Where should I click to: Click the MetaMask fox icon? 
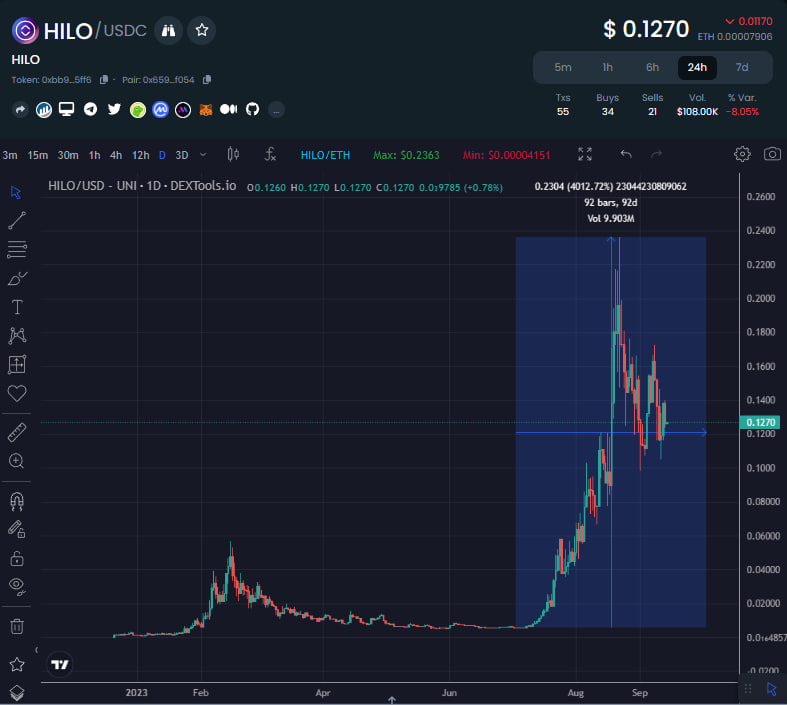pyautogui.click(x=206, y=109)
